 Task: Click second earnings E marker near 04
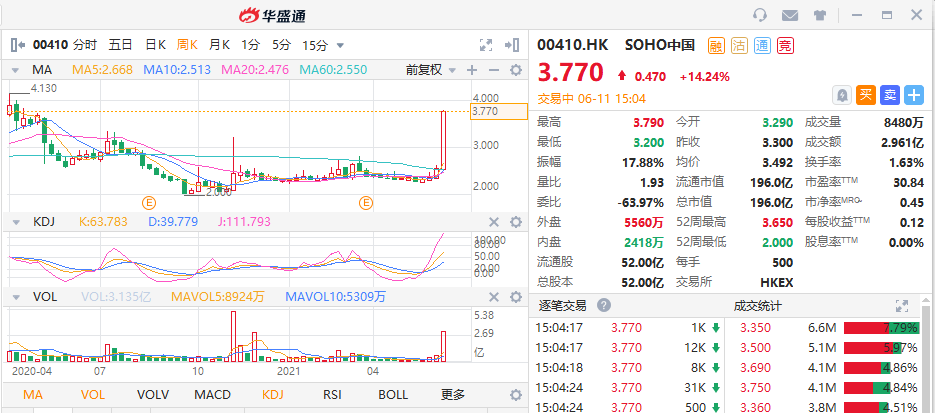[366, 203]
